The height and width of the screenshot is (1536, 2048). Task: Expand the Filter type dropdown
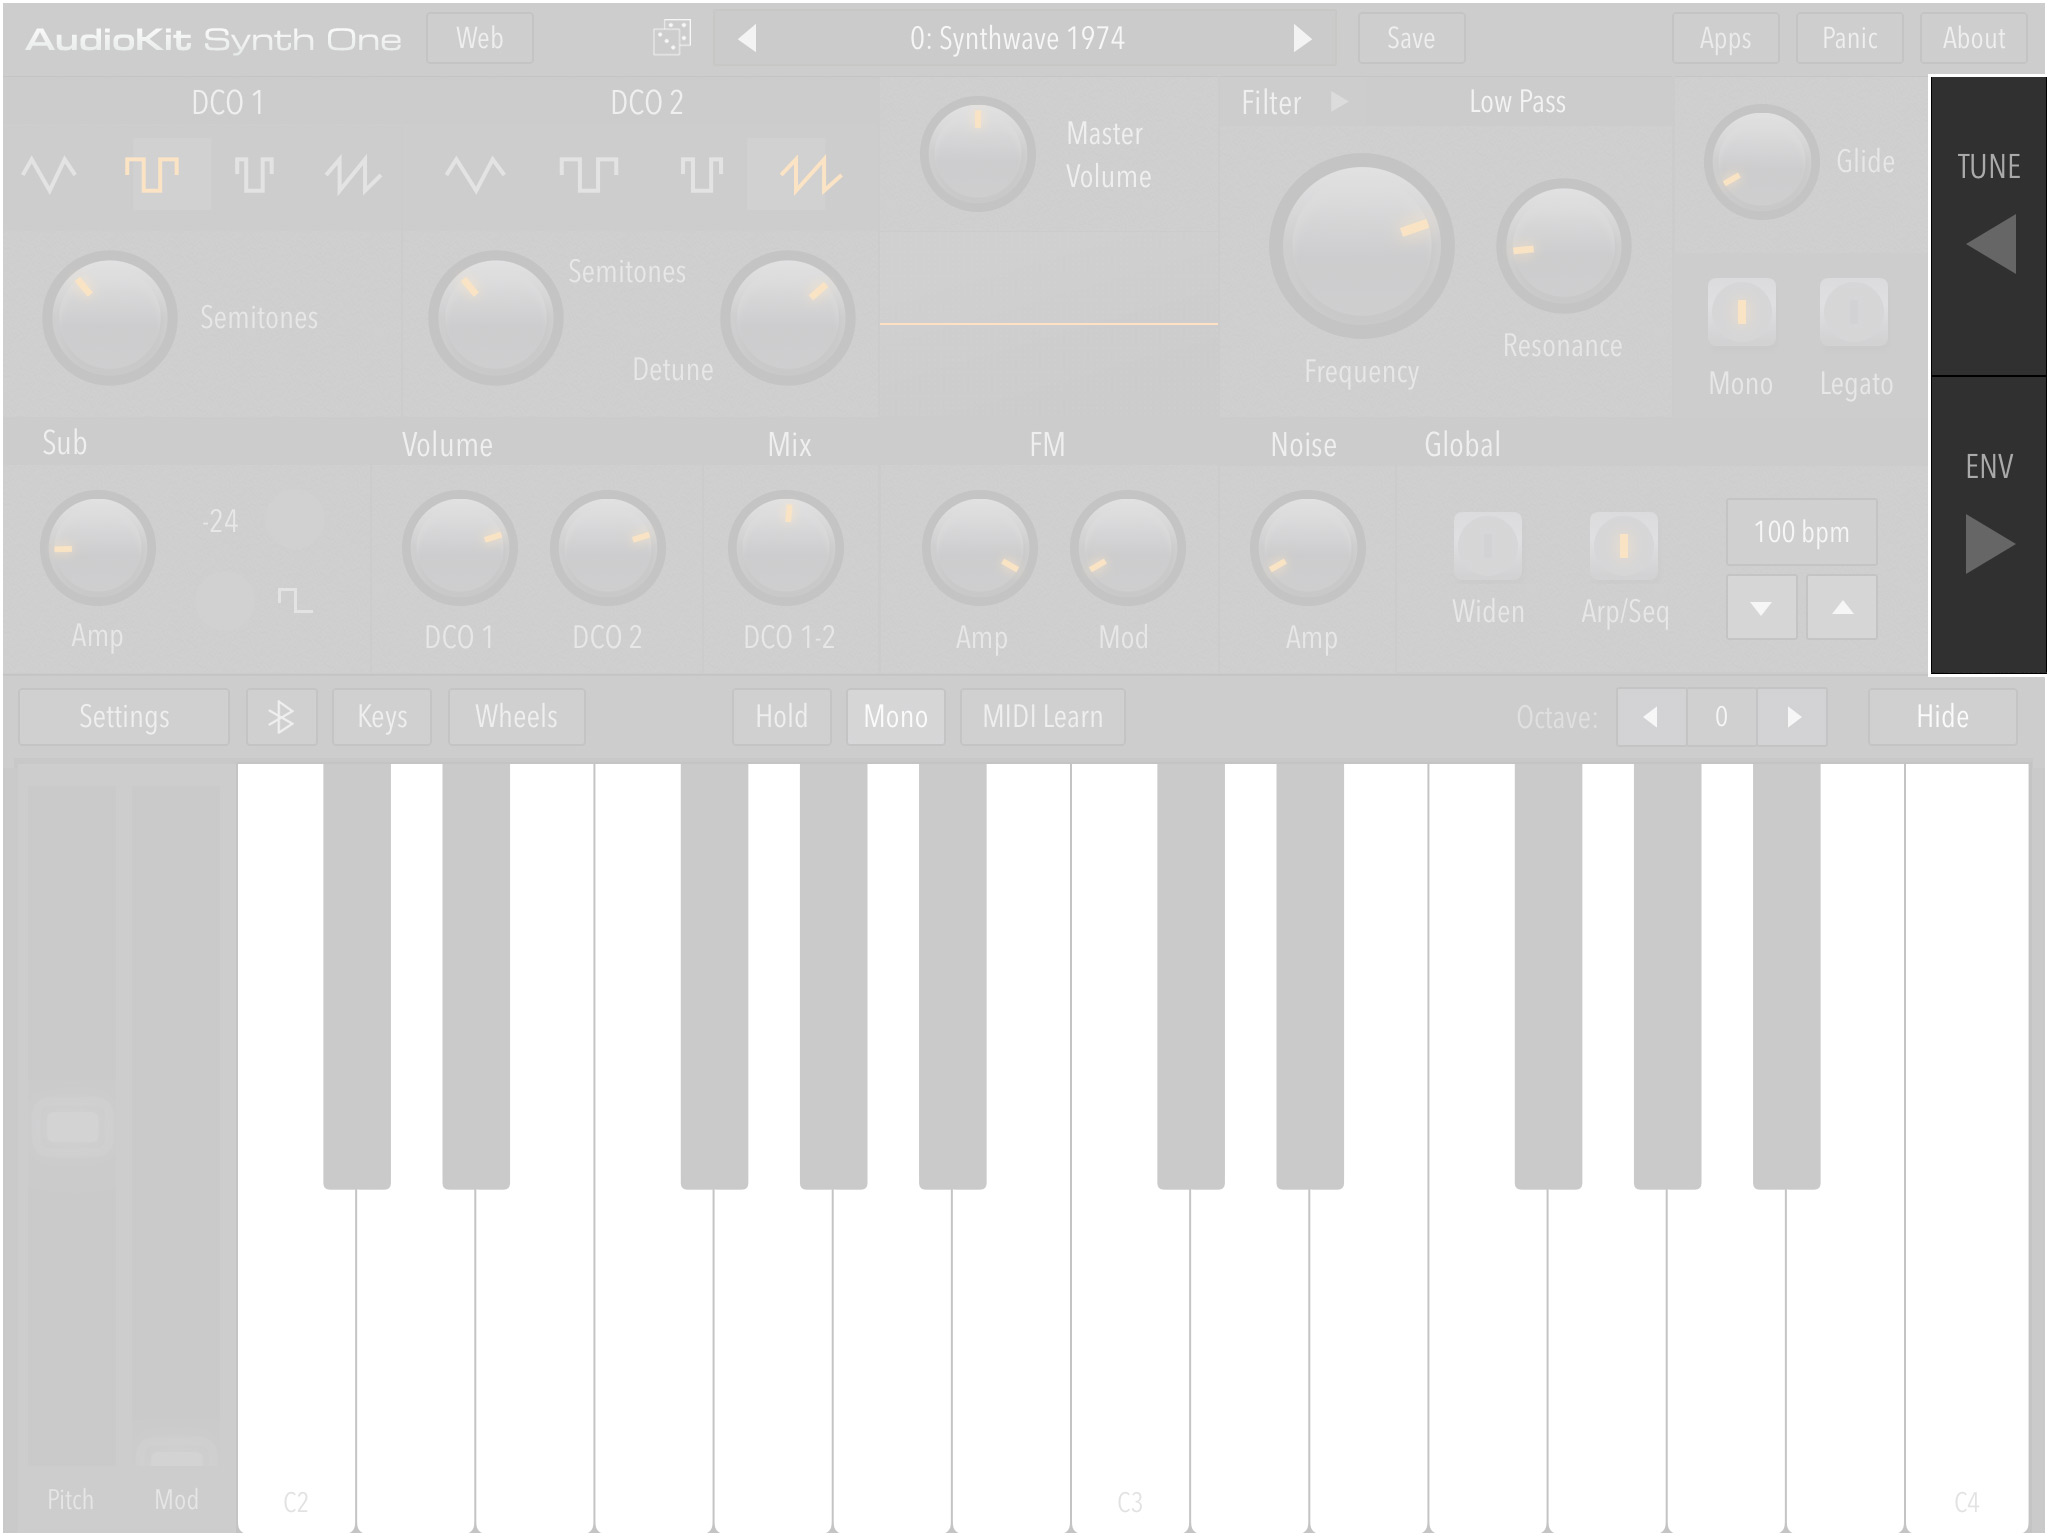pos(1338,102)
